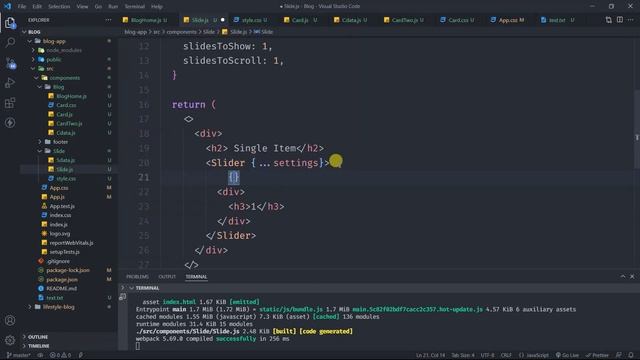Click the open changes icon in editor toolbar
The image size is (640, 360).
coord(609,20)
